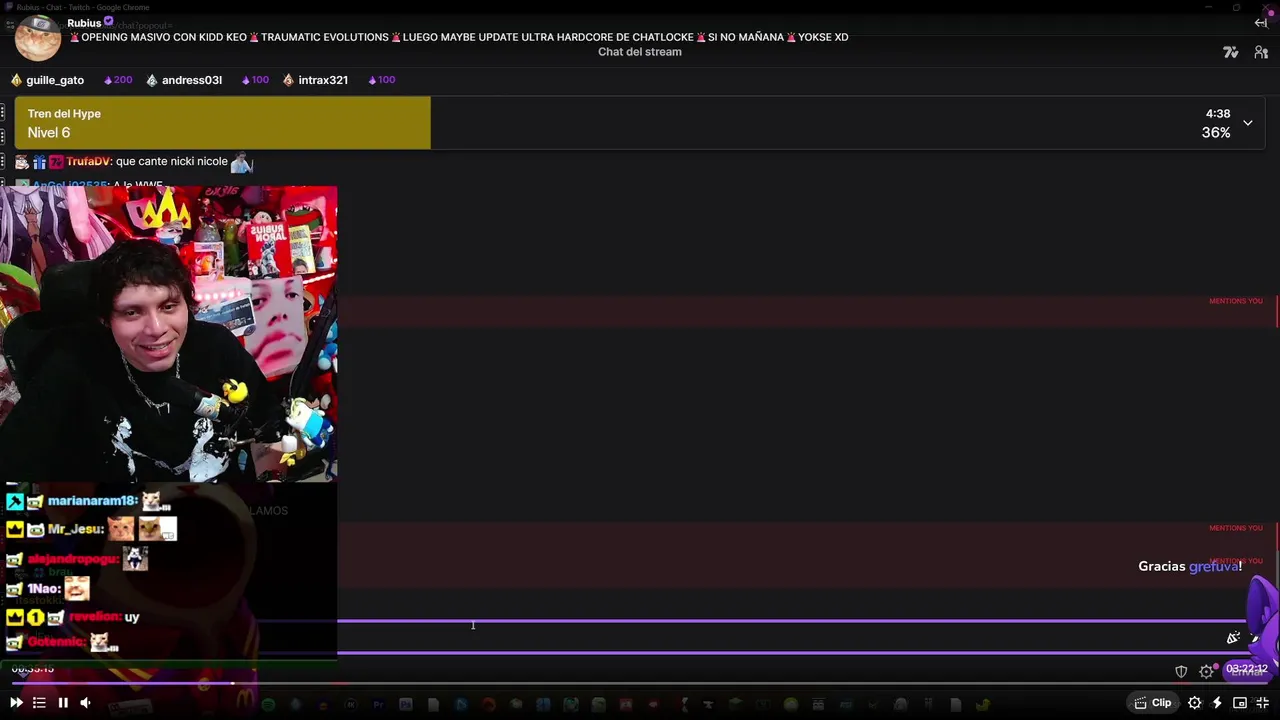This screenshot has height=720, width=1280.
Task: Click the grefuva username in Gracias message
Action: pos(1213,567)
